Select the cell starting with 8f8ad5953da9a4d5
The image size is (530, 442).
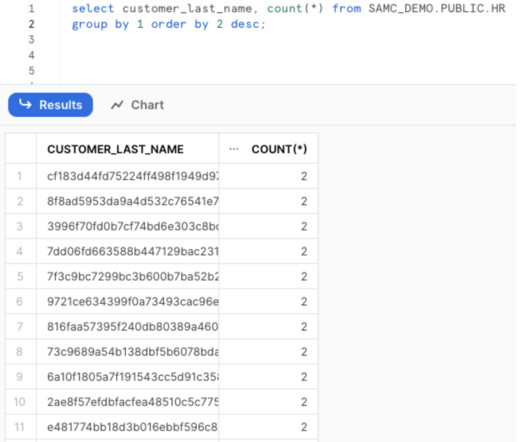pyautogui.click(x=127, y=201)
